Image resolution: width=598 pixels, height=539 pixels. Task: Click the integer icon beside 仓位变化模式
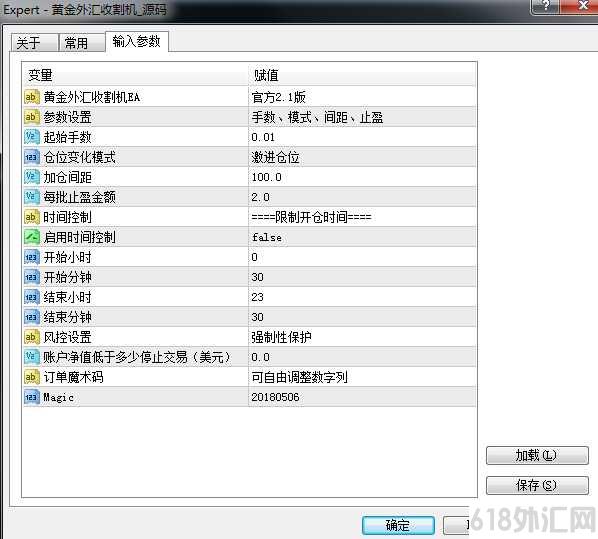tap(32, 157)
